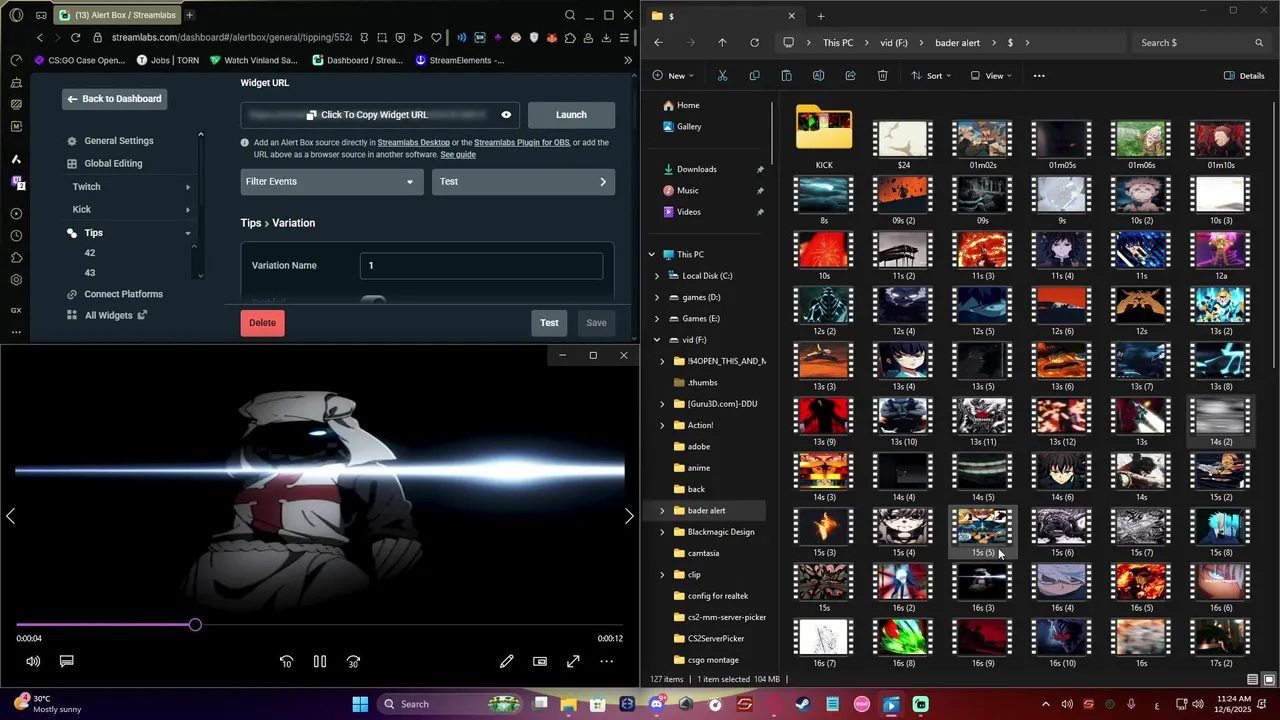Select General Settings in Streamlabs sidebar
This screenshot has width=1280, height=720.
pyautogui.click(x=110, y=141)
